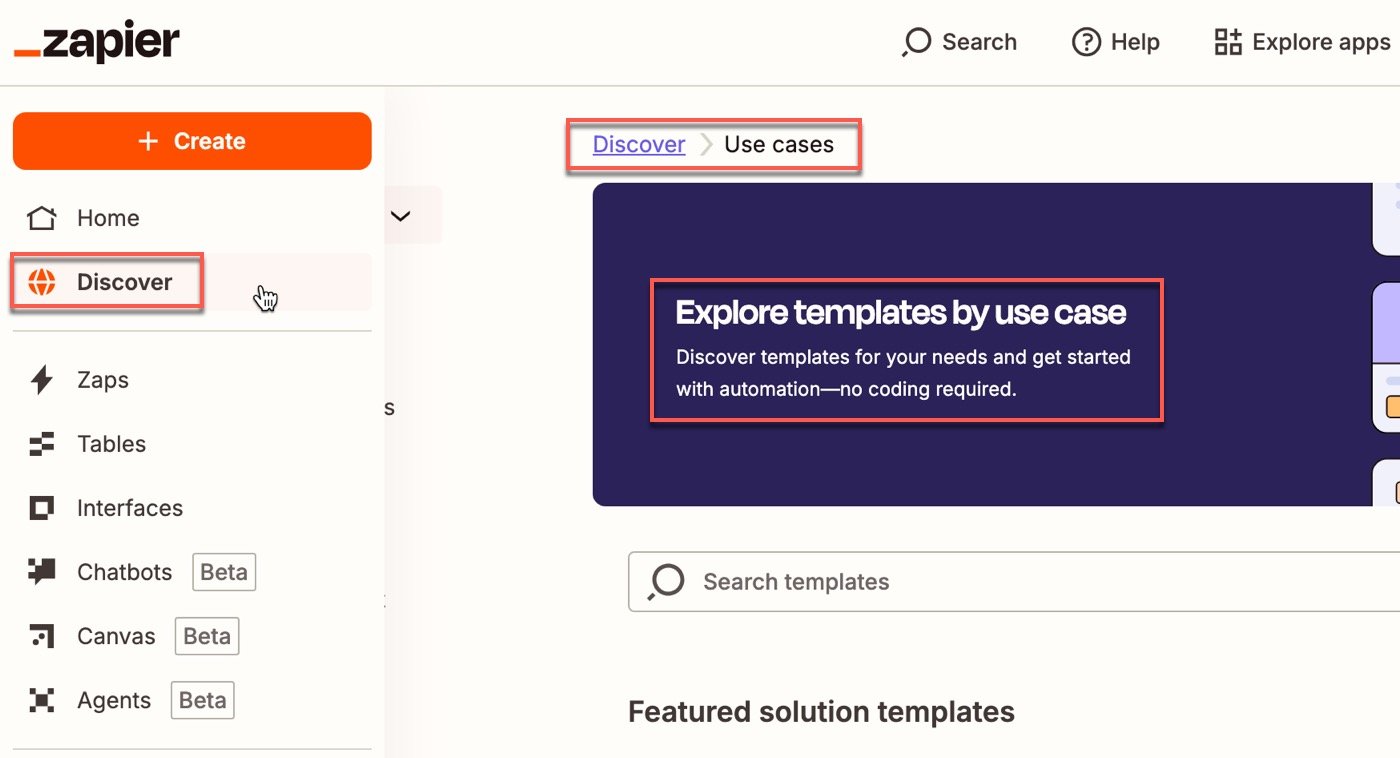
Task: Open Tables from the sidebar
Action: (192, 444)
